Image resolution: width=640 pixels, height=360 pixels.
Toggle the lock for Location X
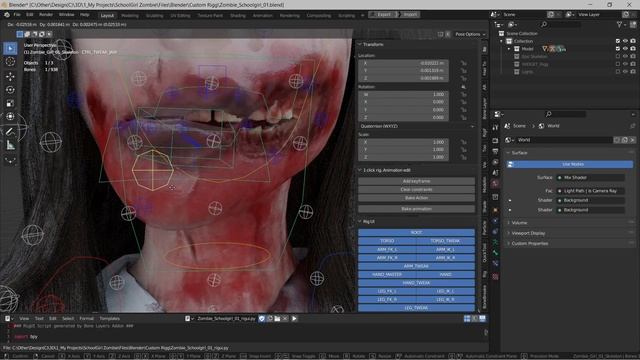464,63
